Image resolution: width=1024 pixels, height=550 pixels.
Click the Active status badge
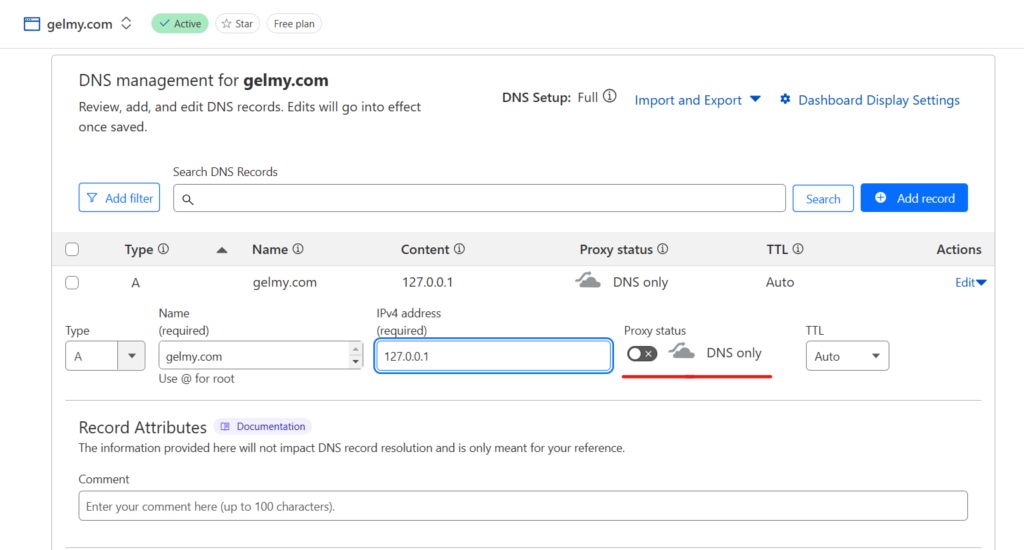(x=180, y=24)
